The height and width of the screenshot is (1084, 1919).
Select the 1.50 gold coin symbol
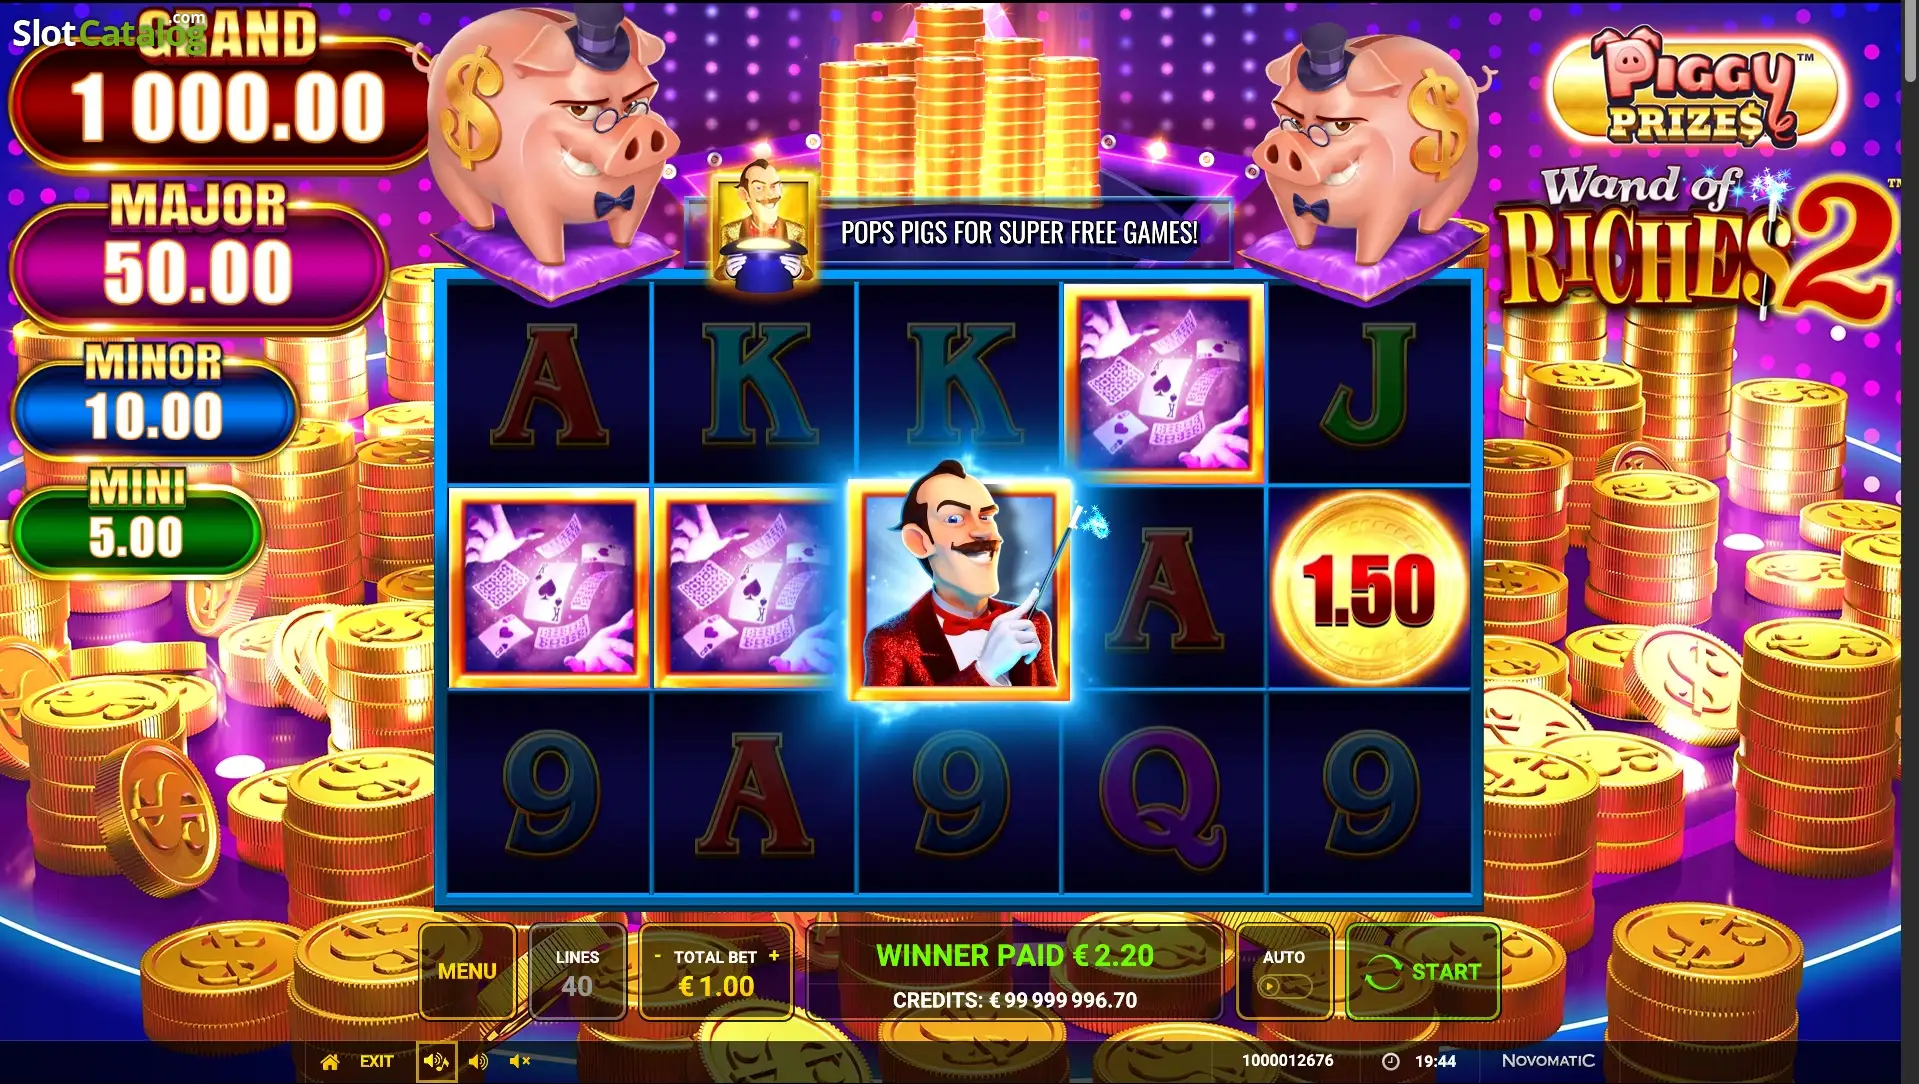(x=1368, y=589)
